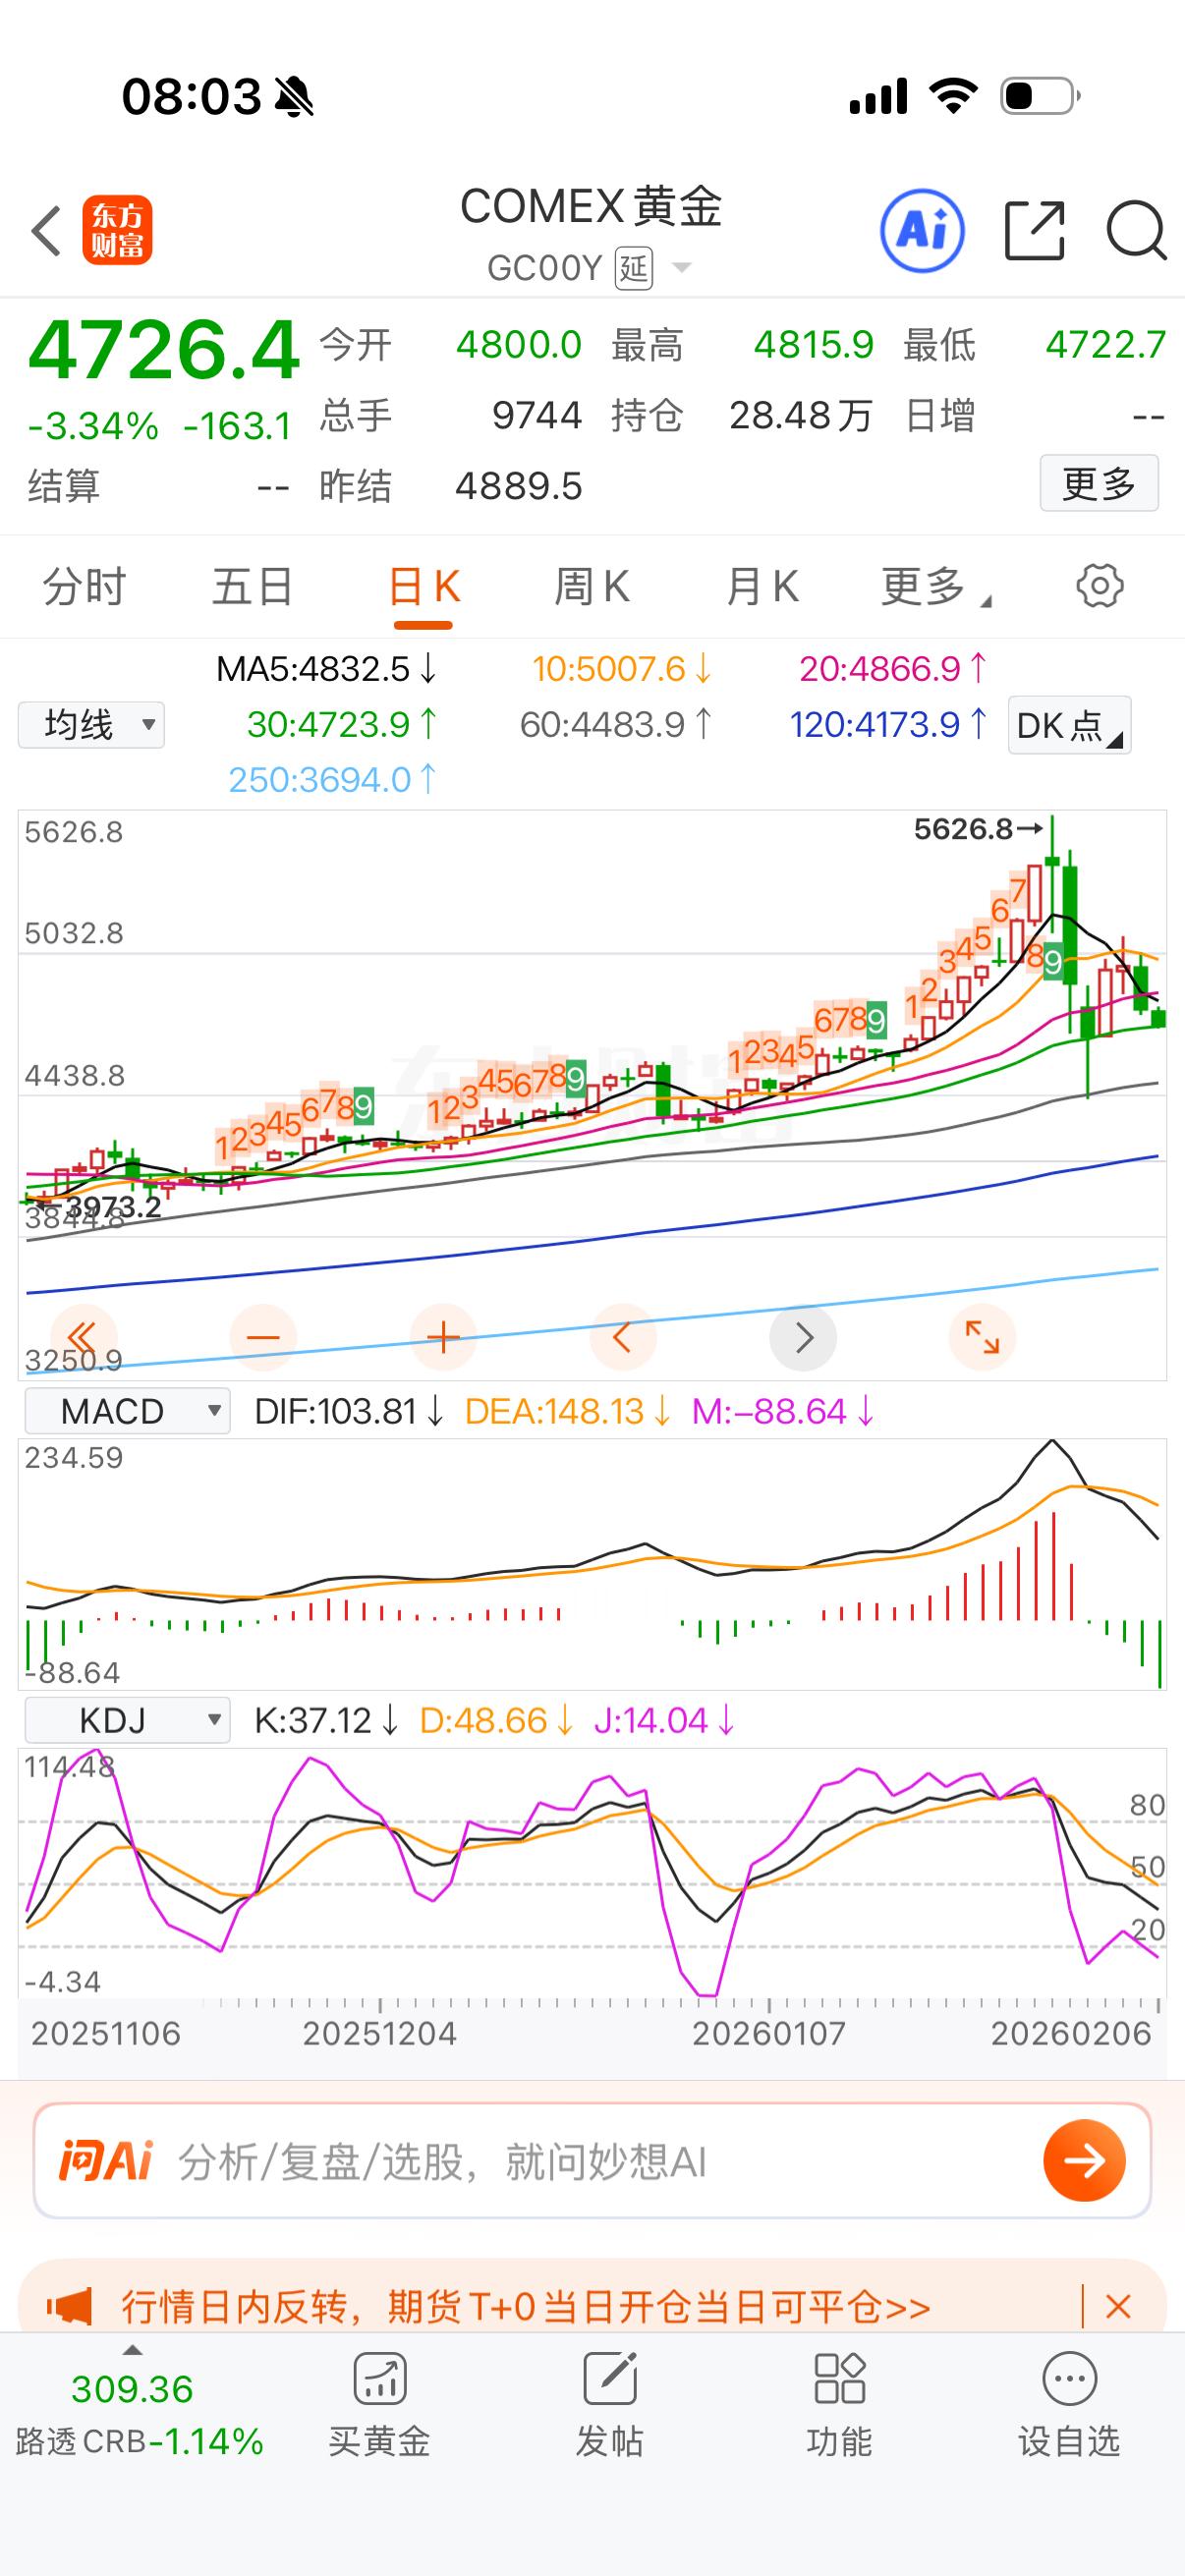Tap the DIF:103.81 value
The image size is (1185, 2576).
[x=348, y=1411]
